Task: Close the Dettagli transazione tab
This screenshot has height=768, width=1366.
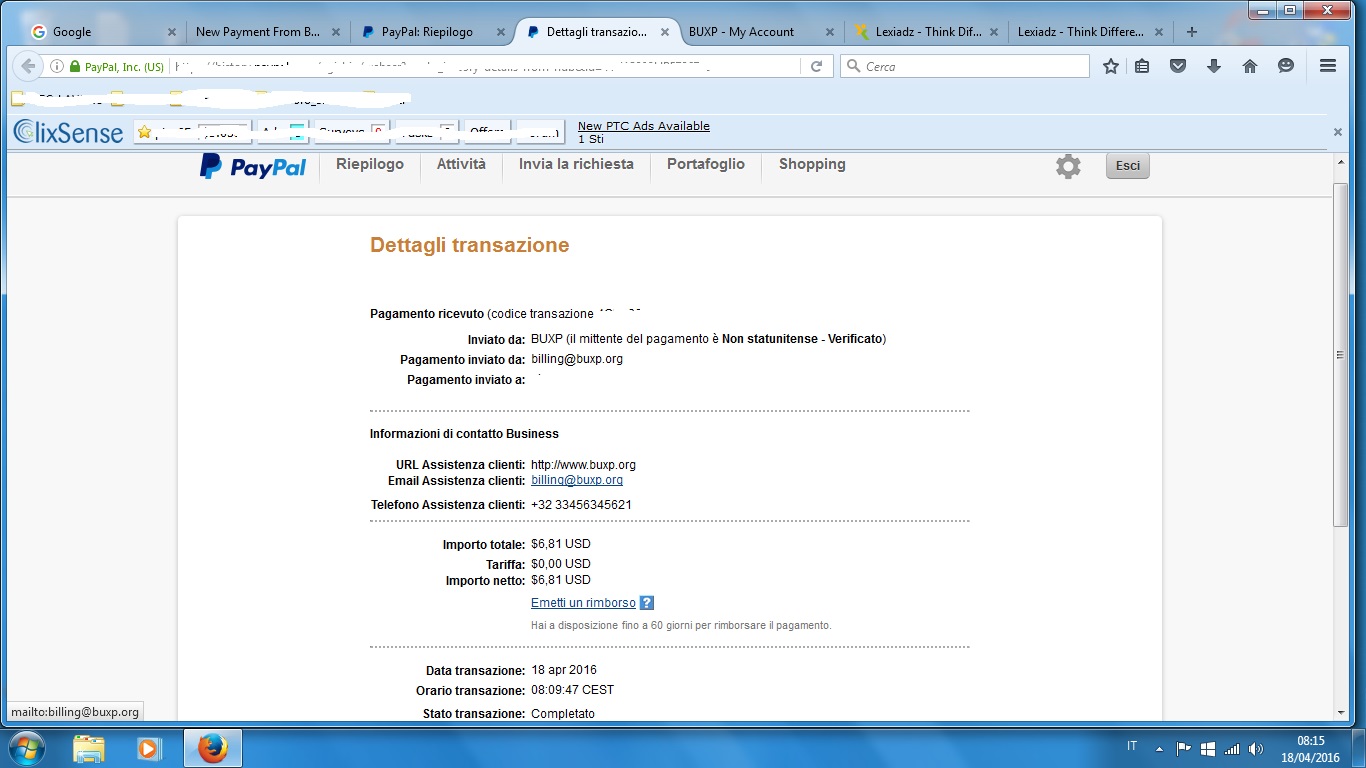Action: [665, 32]
